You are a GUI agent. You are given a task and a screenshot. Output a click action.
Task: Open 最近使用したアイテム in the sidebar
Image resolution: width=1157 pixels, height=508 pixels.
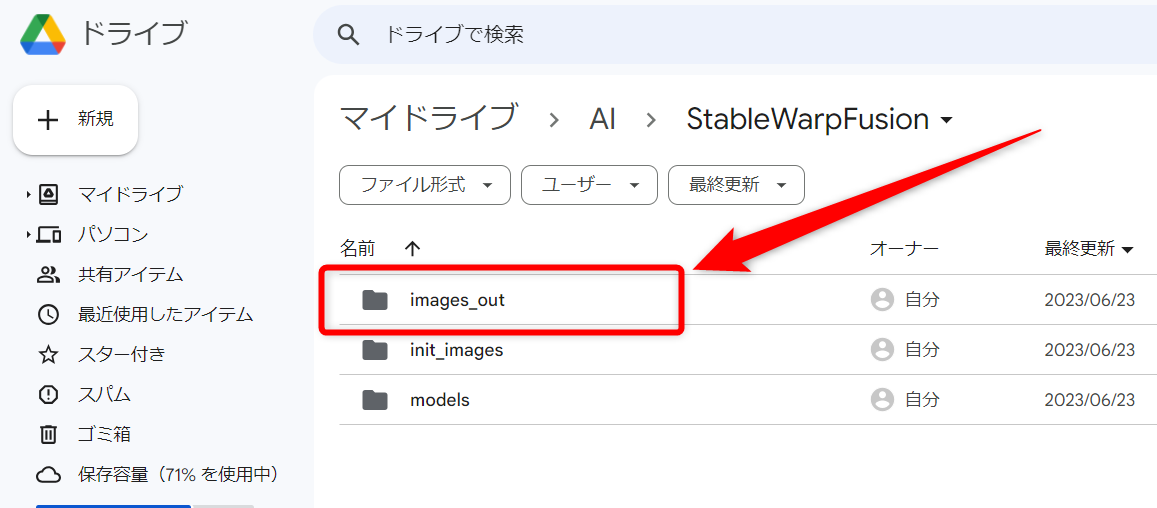(x=166, y=315)
